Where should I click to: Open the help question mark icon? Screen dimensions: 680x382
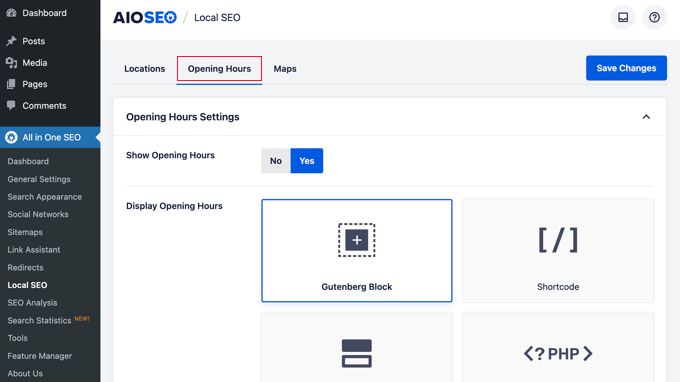654,17
